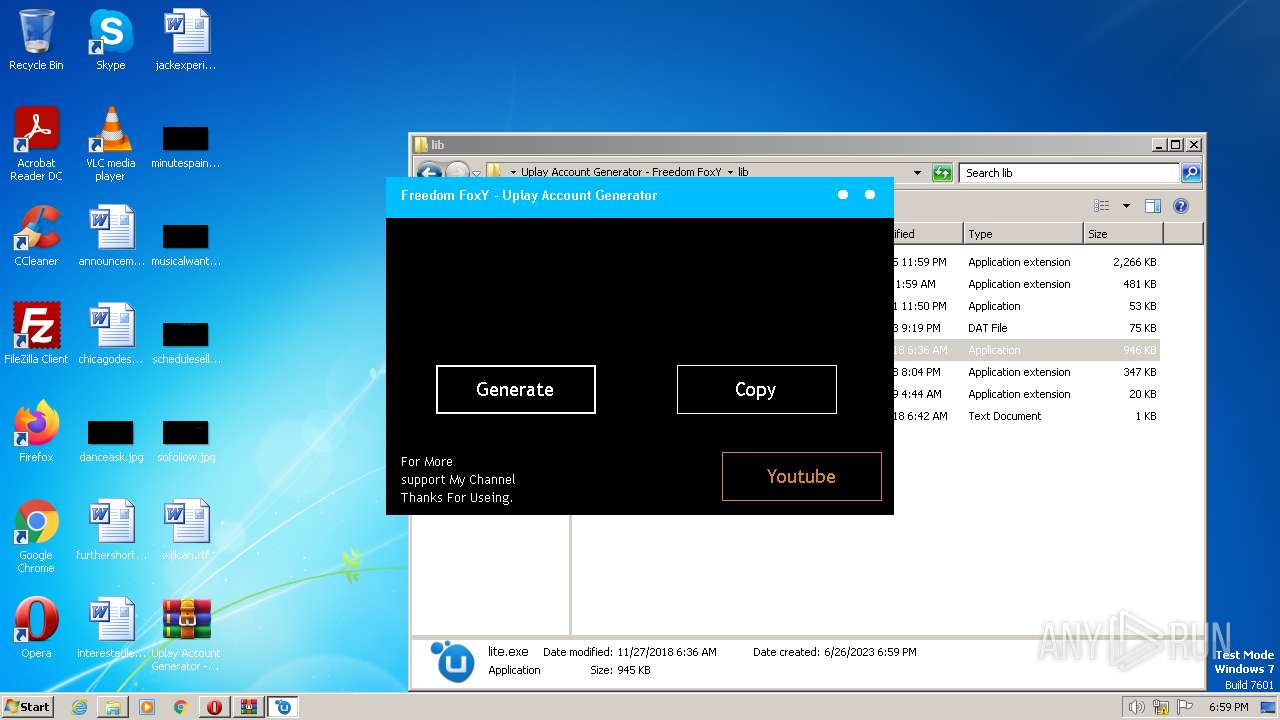The image size is (1280, 720).
Task: Select the danceask.jpg desktop file
Action: (x=110, y=440)
